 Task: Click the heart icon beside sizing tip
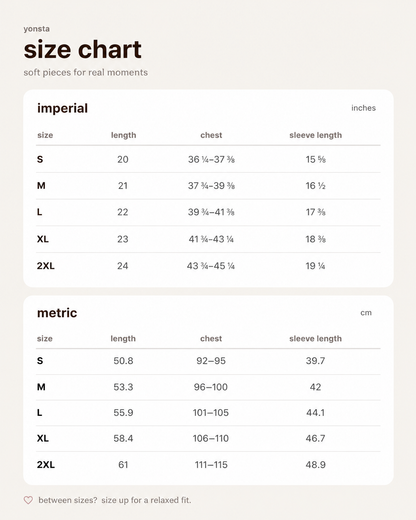point(28,500)
